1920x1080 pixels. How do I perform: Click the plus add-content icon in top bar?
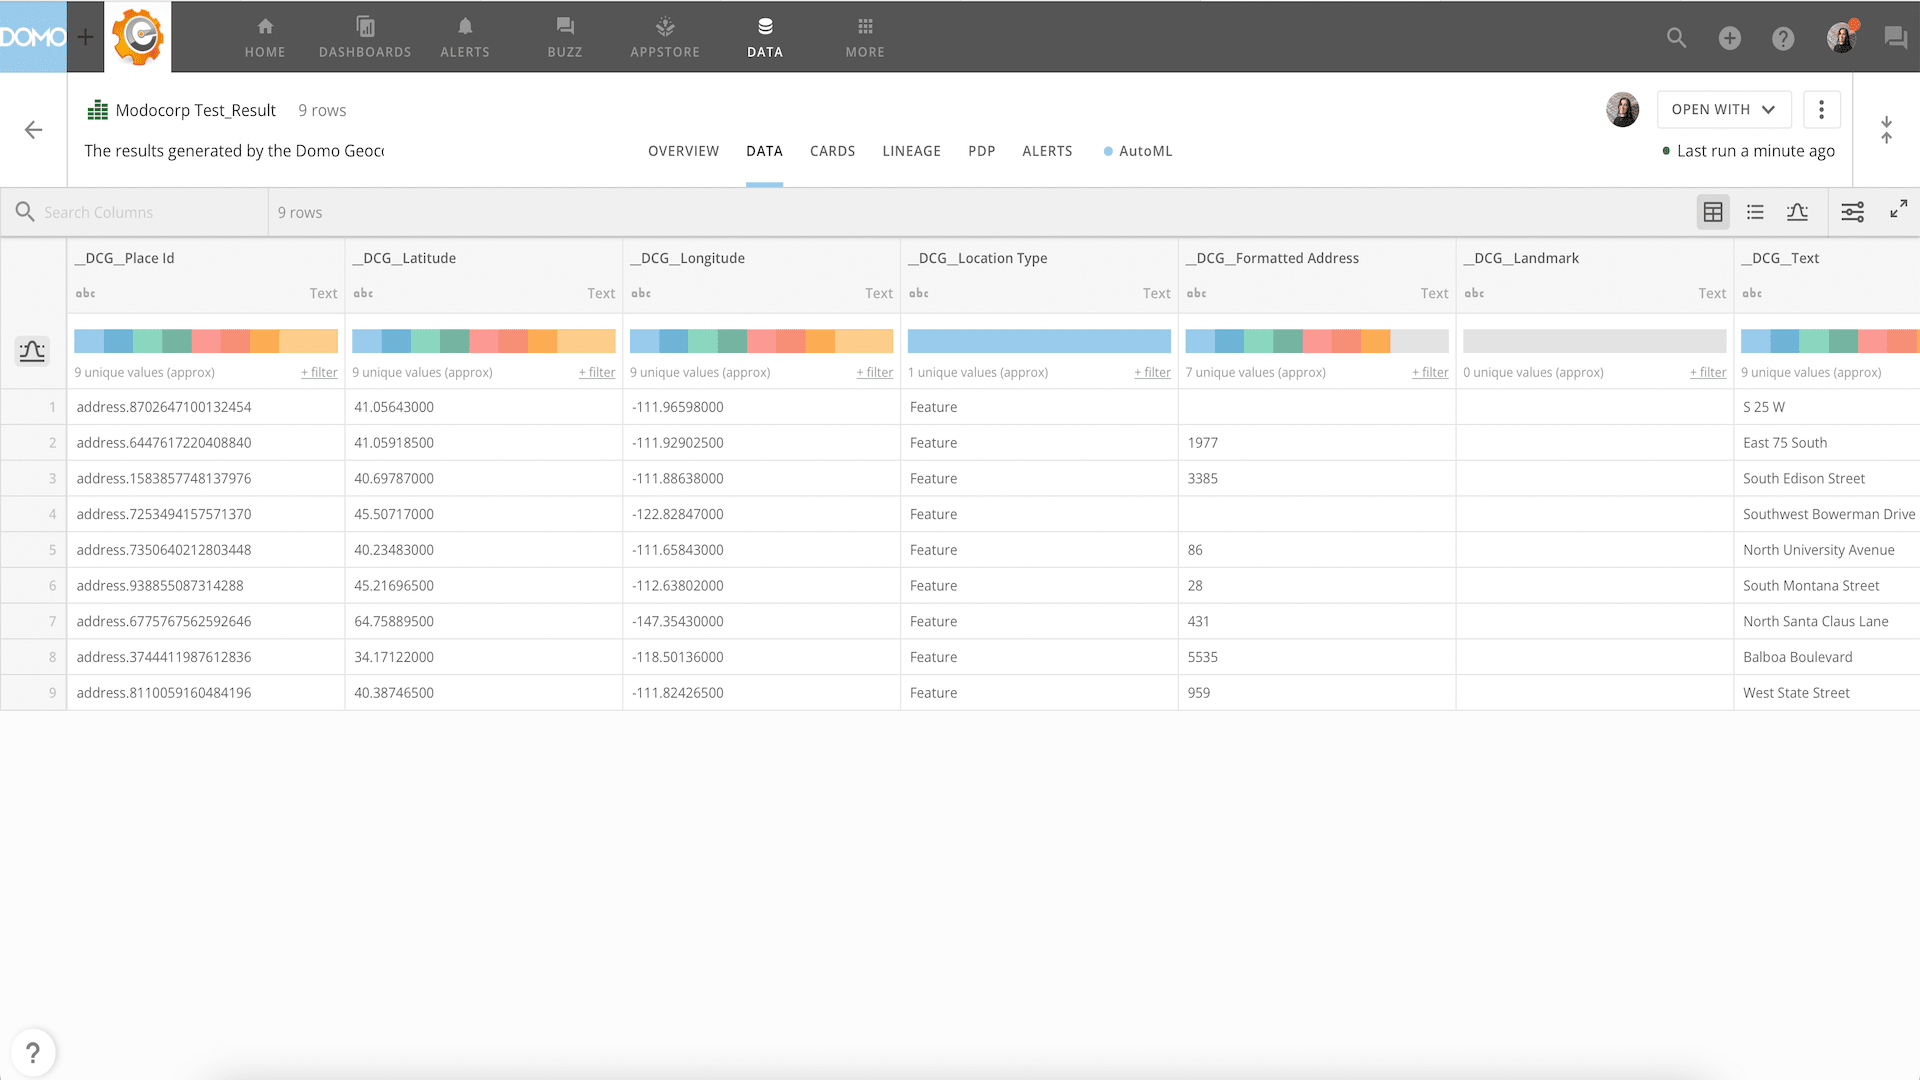coord(1729,38)
